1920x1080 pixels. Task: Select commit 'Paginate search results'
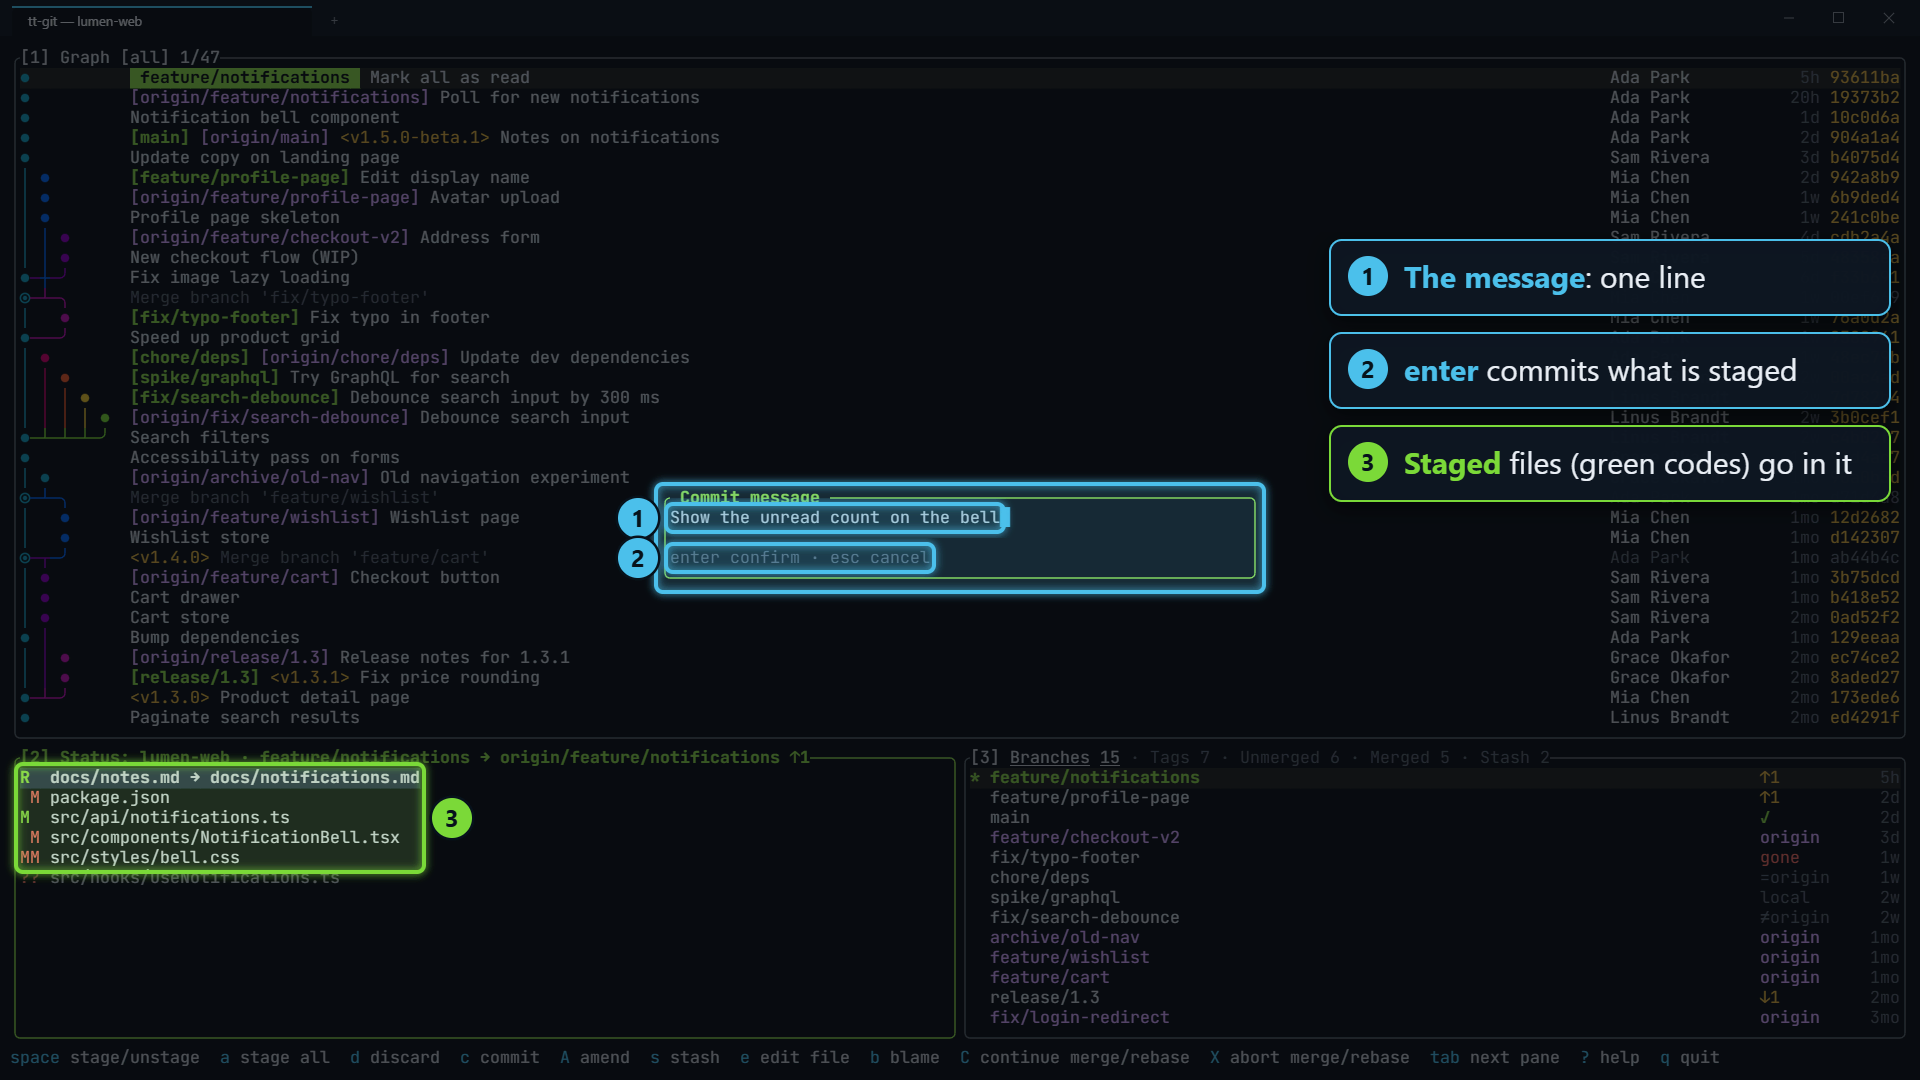coord(960,717)
